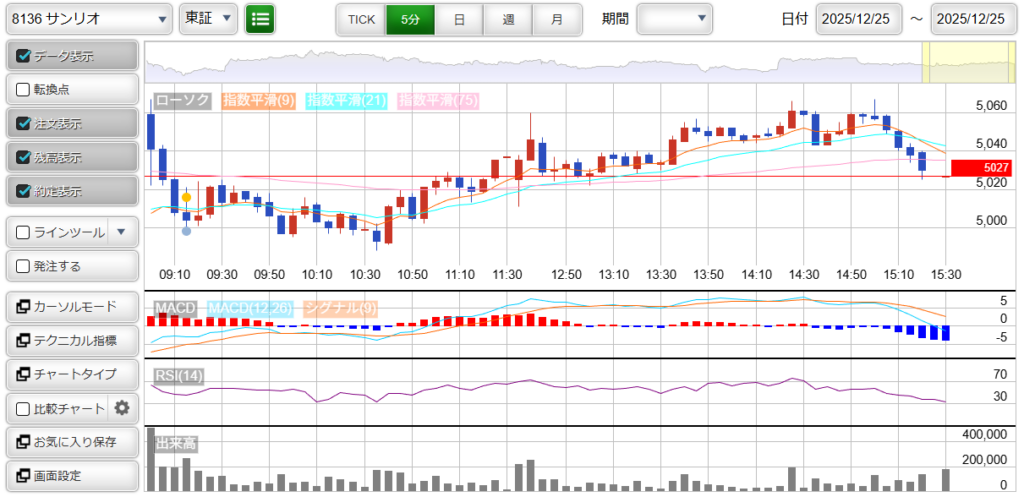Click the start date field 2025/12/25
Image resolution: width=1024 pixels, height=497 pixels.
pyautogui.click(x=859, y=19)
